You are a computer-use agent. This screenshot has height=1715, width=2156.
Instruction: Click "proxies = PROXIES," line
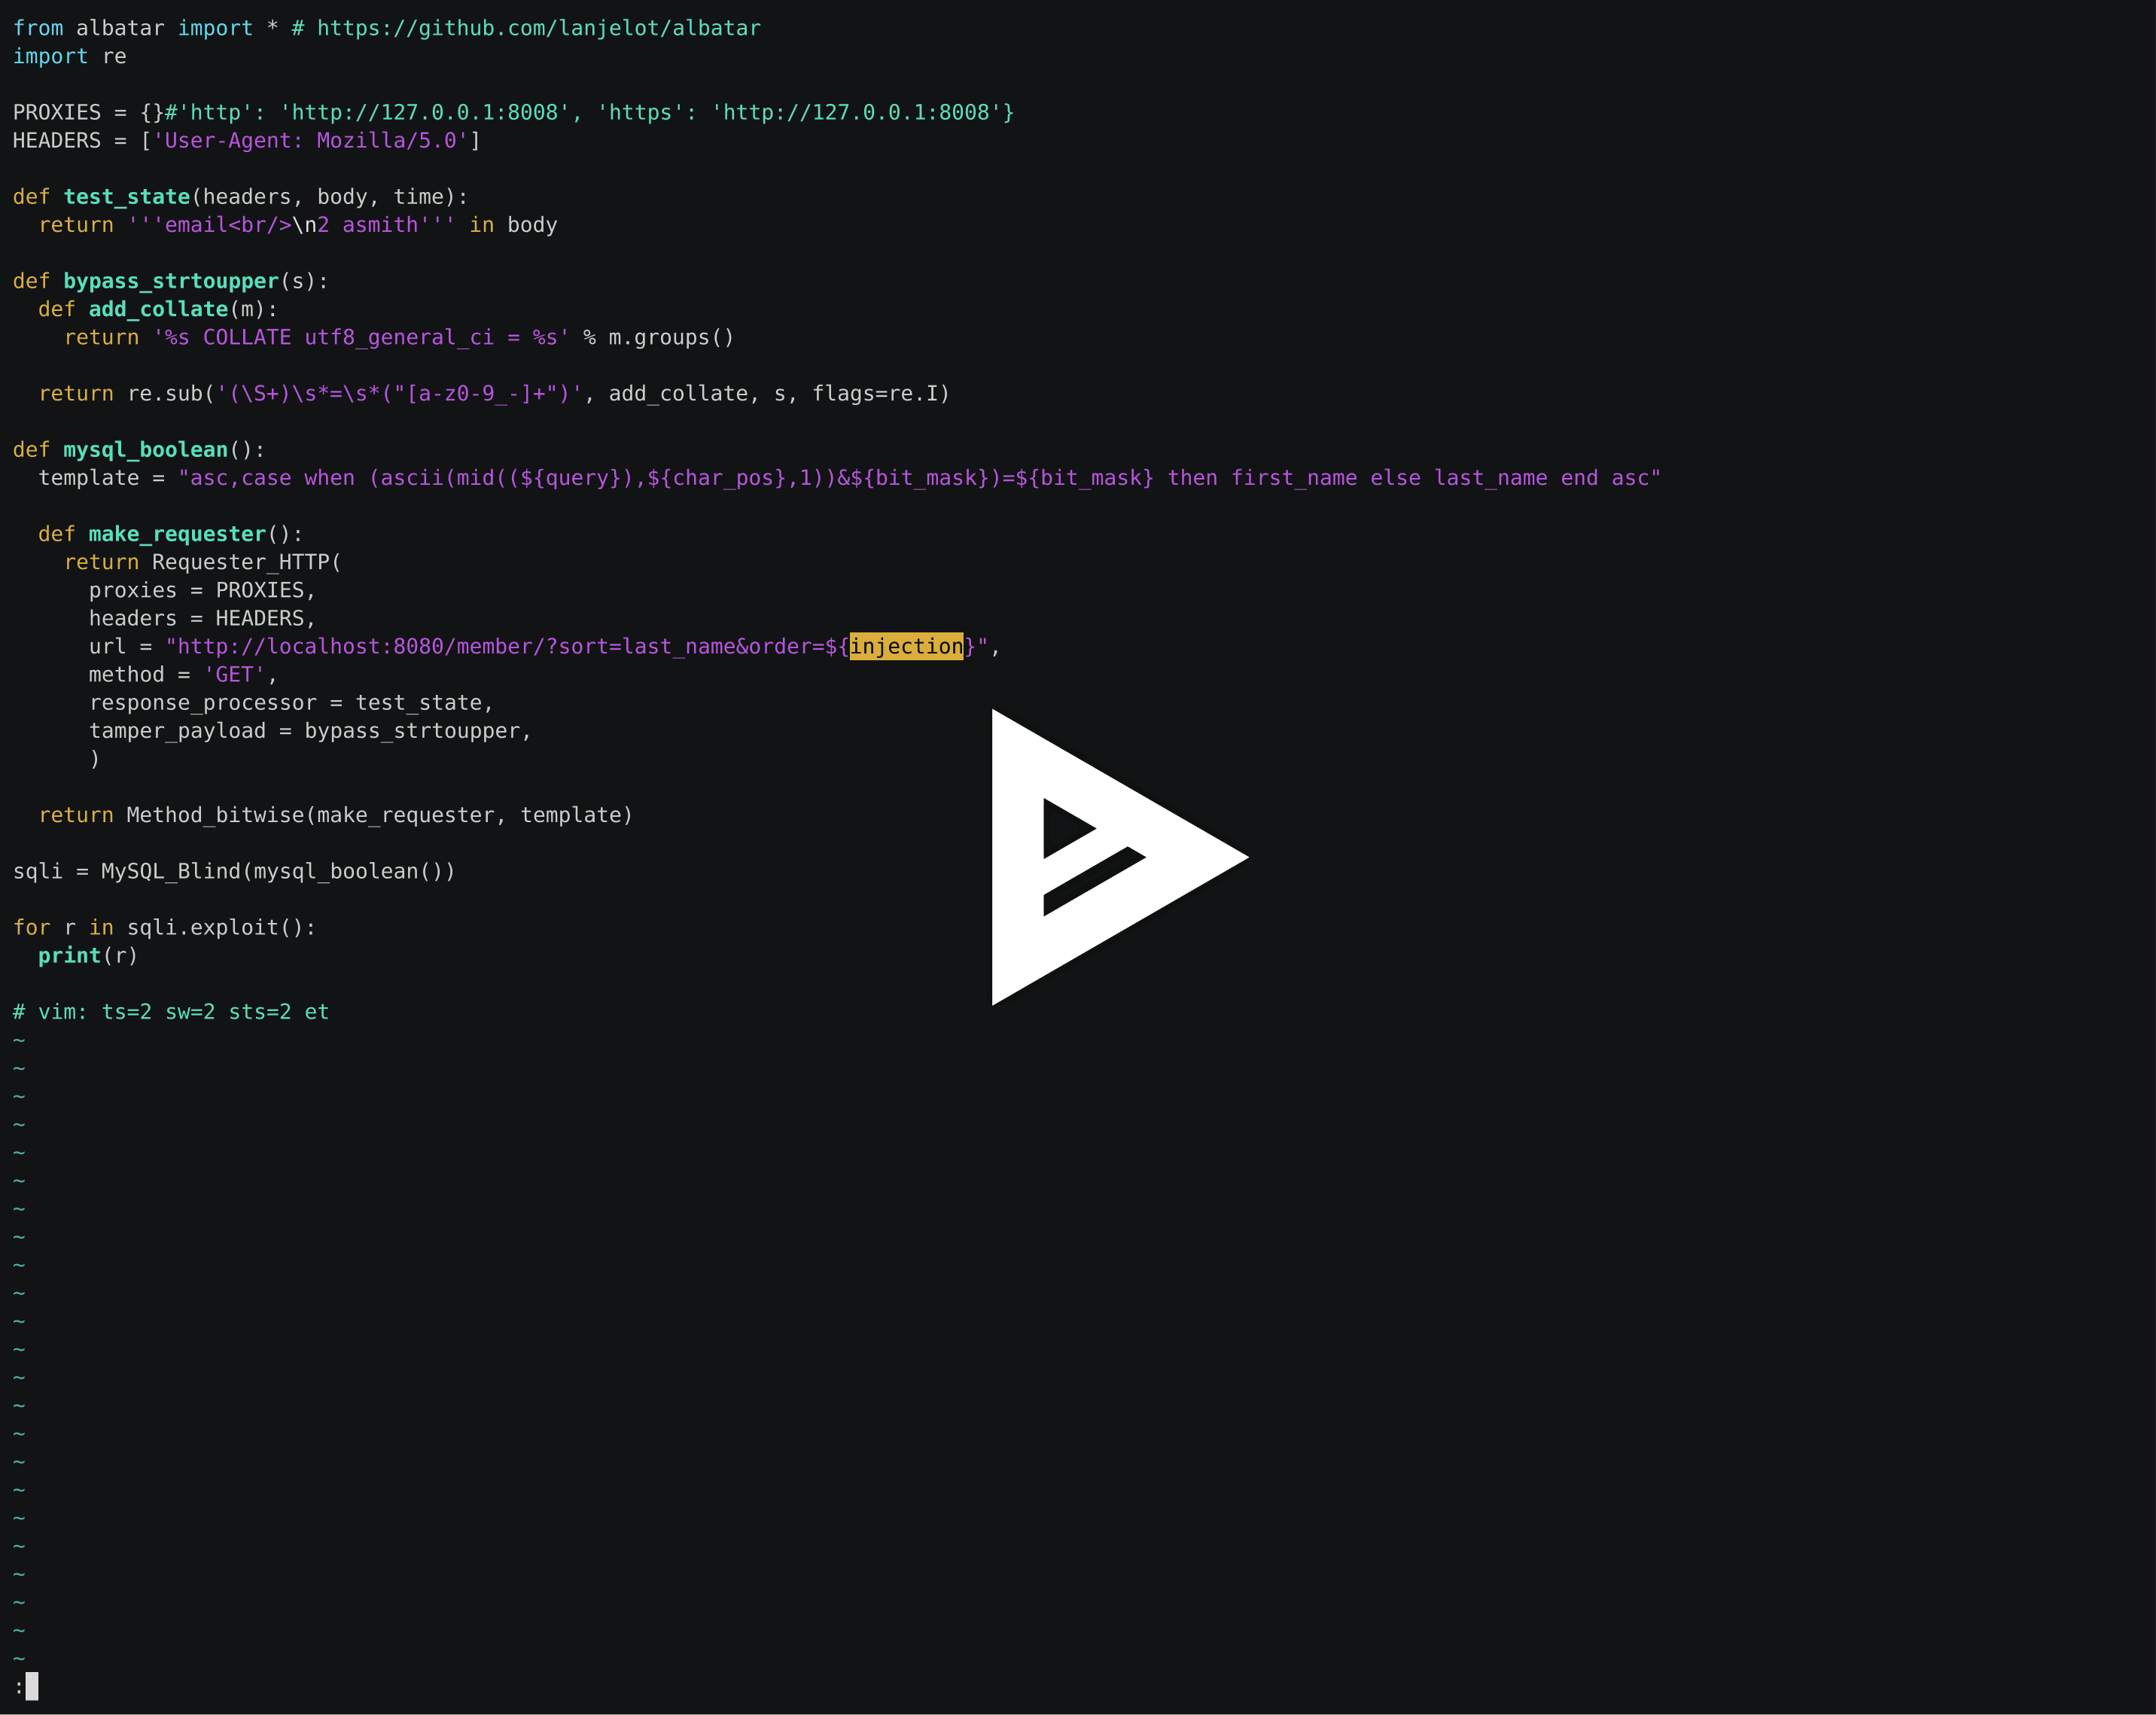click(202, 590)
